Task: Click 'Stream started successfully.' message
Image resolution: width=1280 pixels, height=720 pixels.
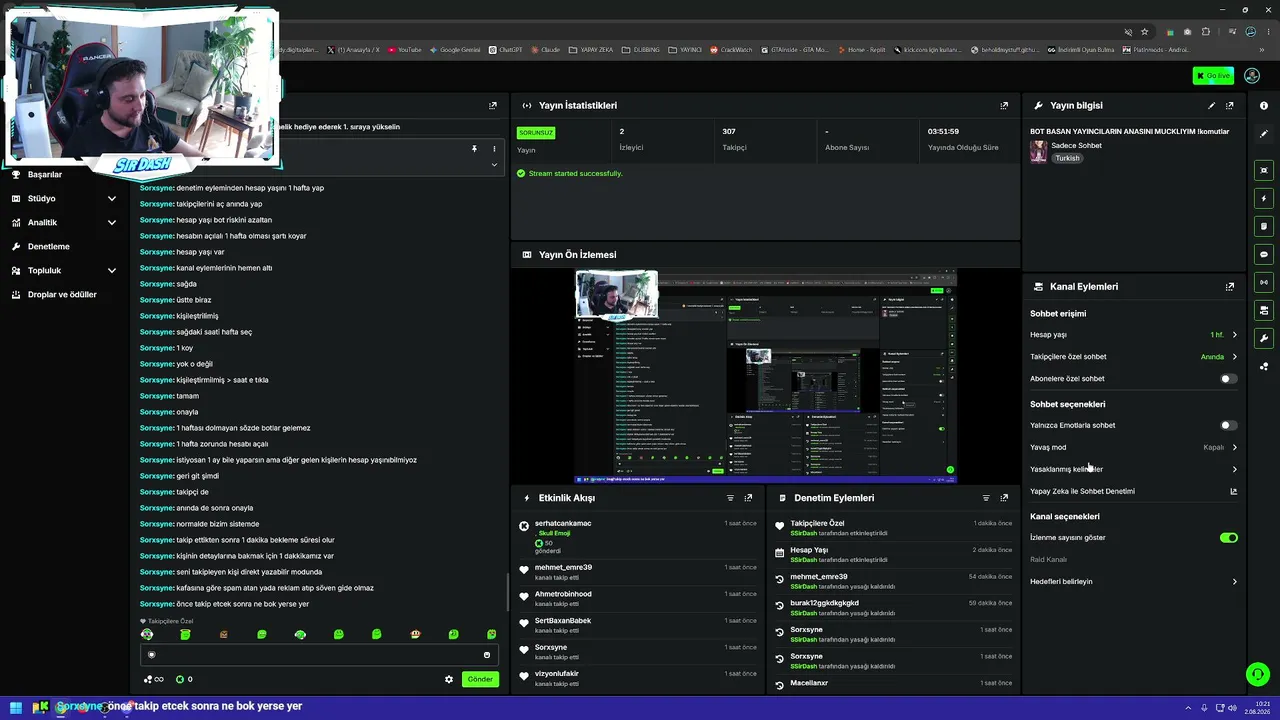Action: pos(575,173)
